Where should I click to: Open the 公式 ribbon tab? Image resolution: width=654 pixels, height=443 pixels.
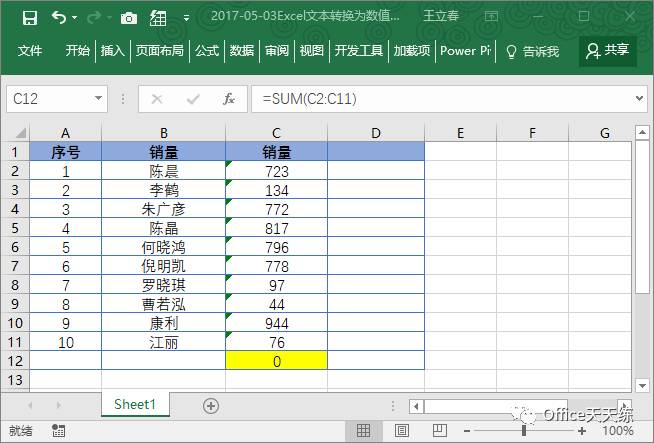[x=207, y=51]
